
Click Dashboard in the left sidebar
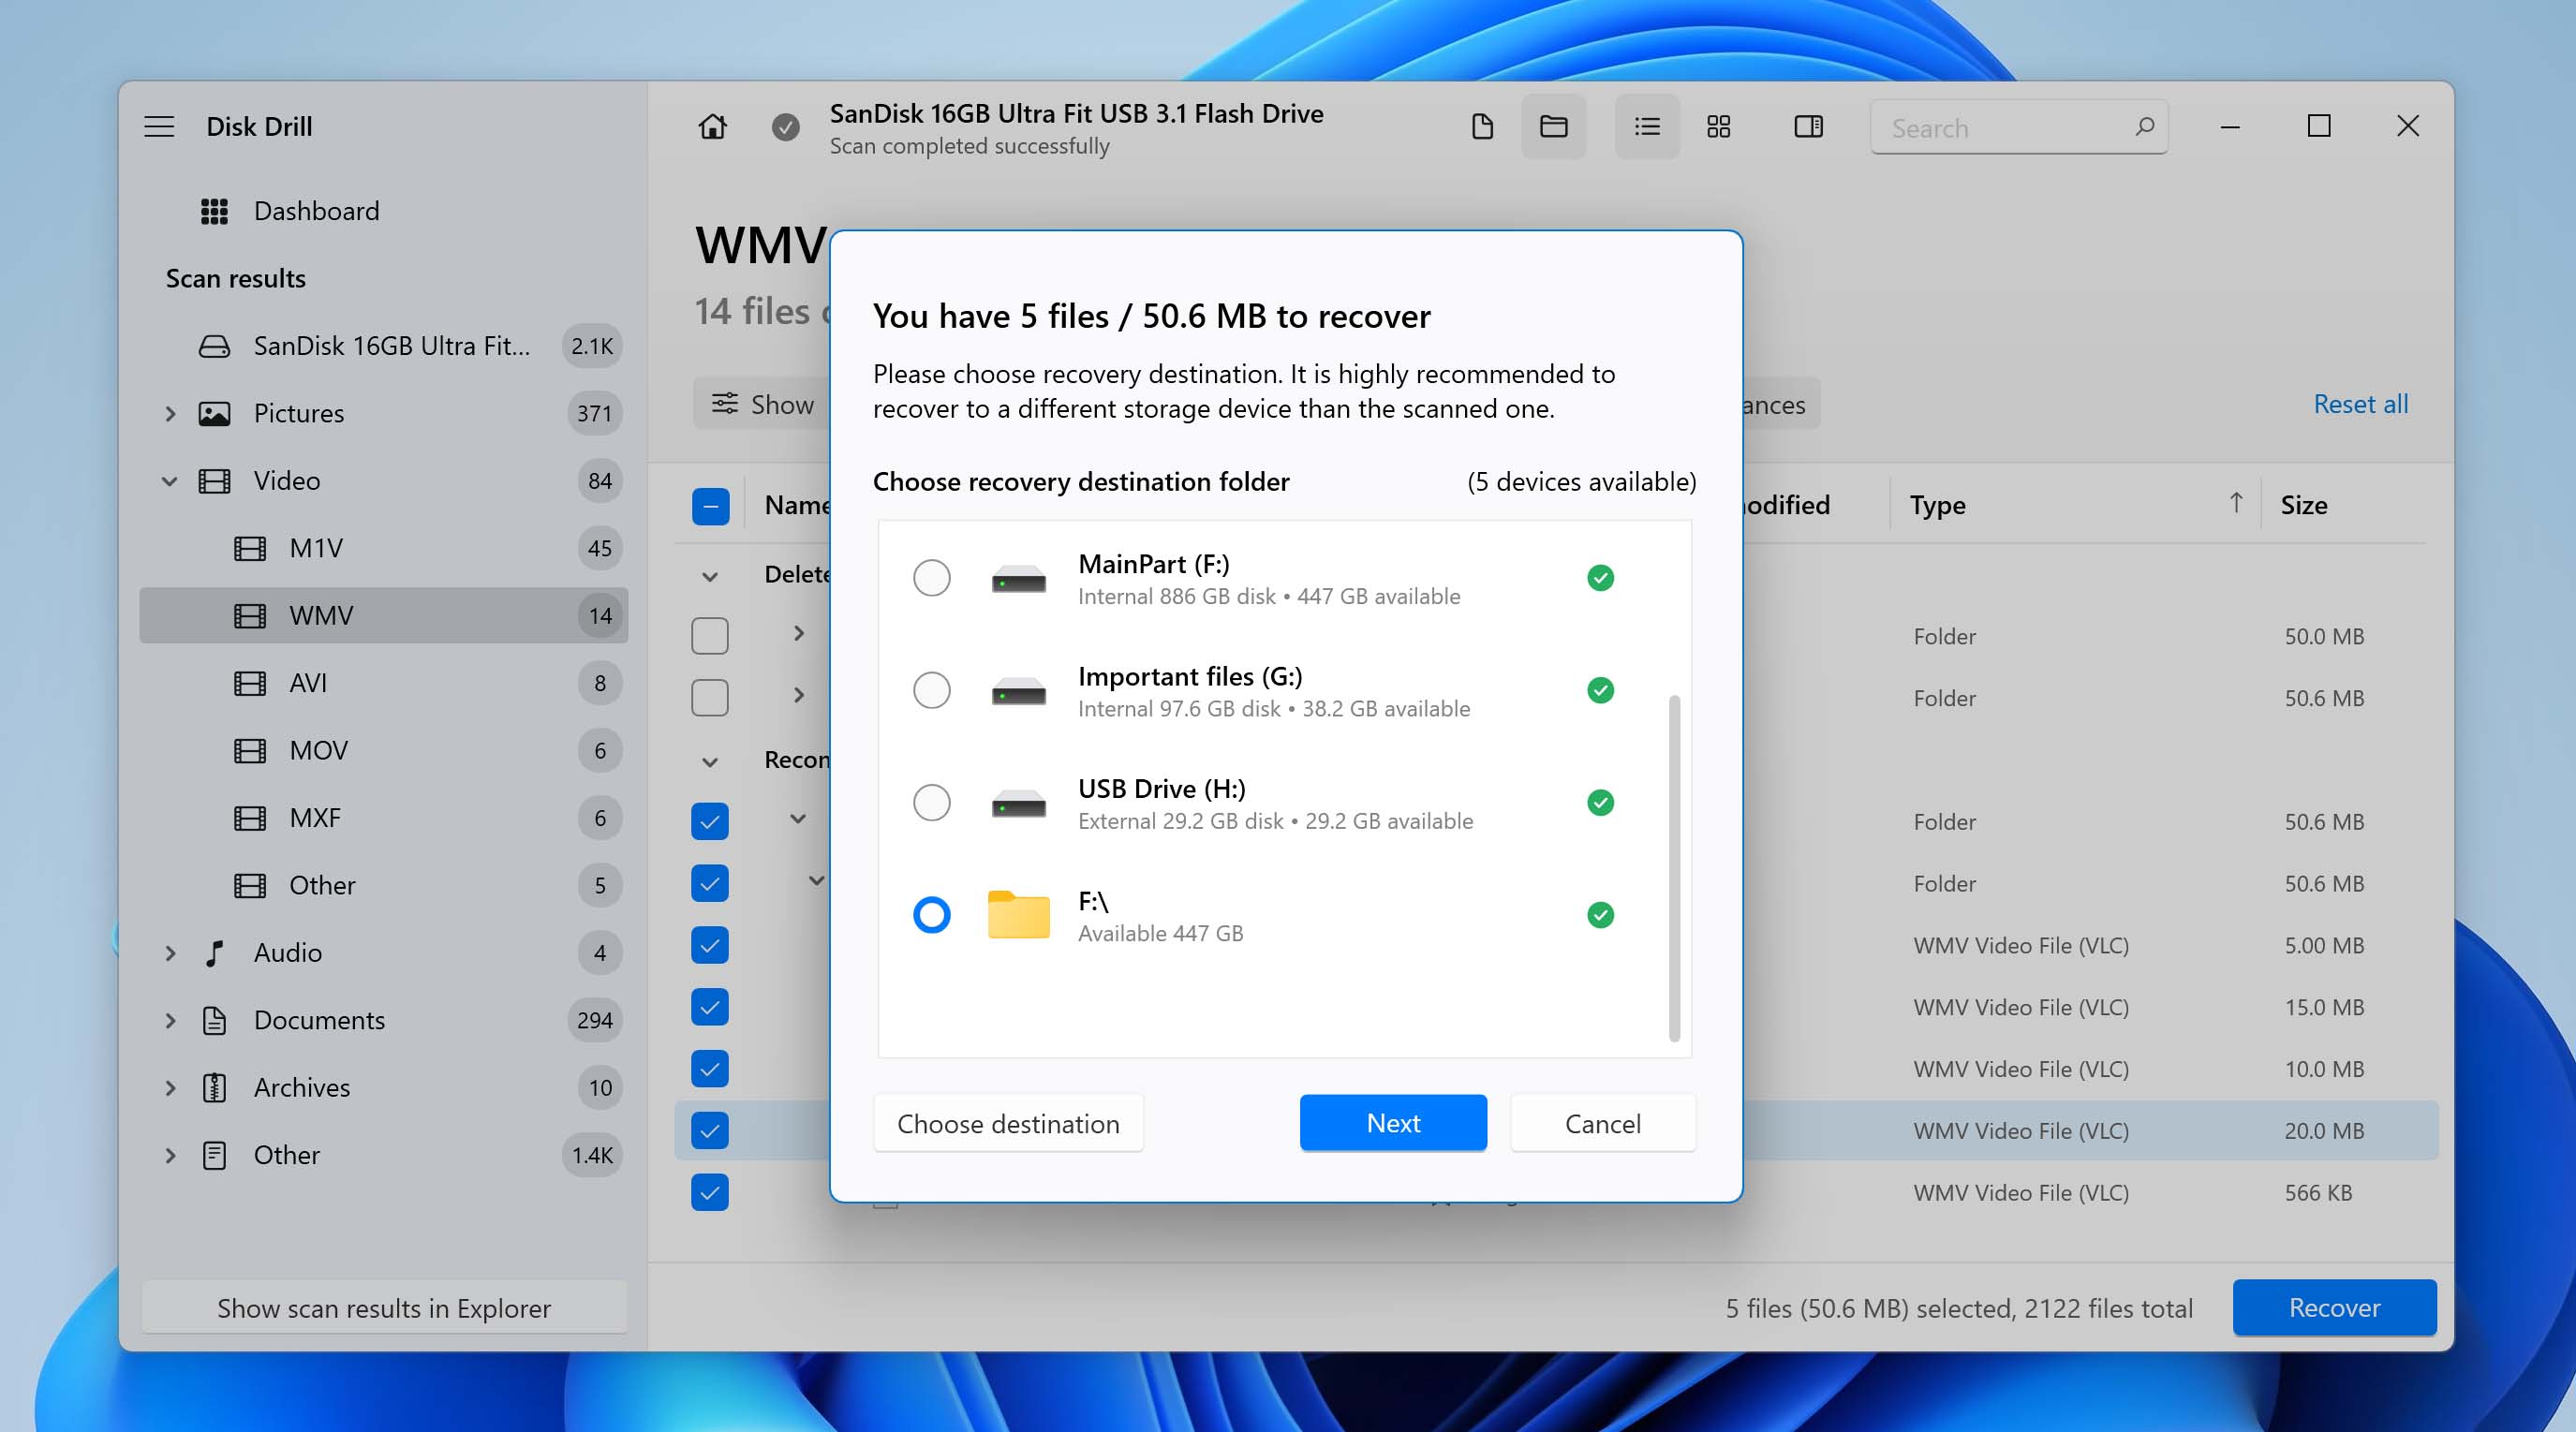tap(316, 208)
